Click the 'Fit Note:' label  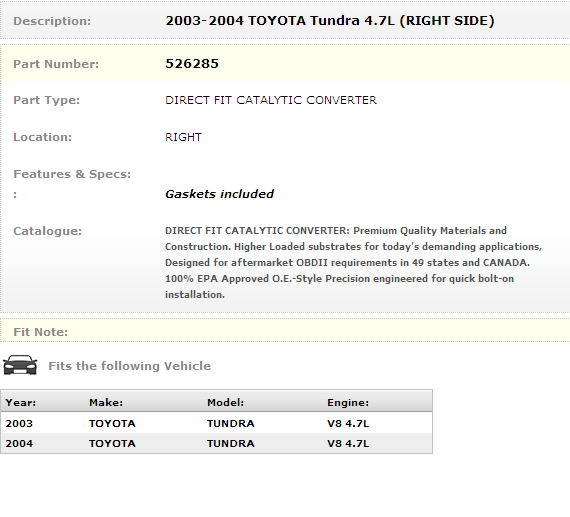coord(40,332)
